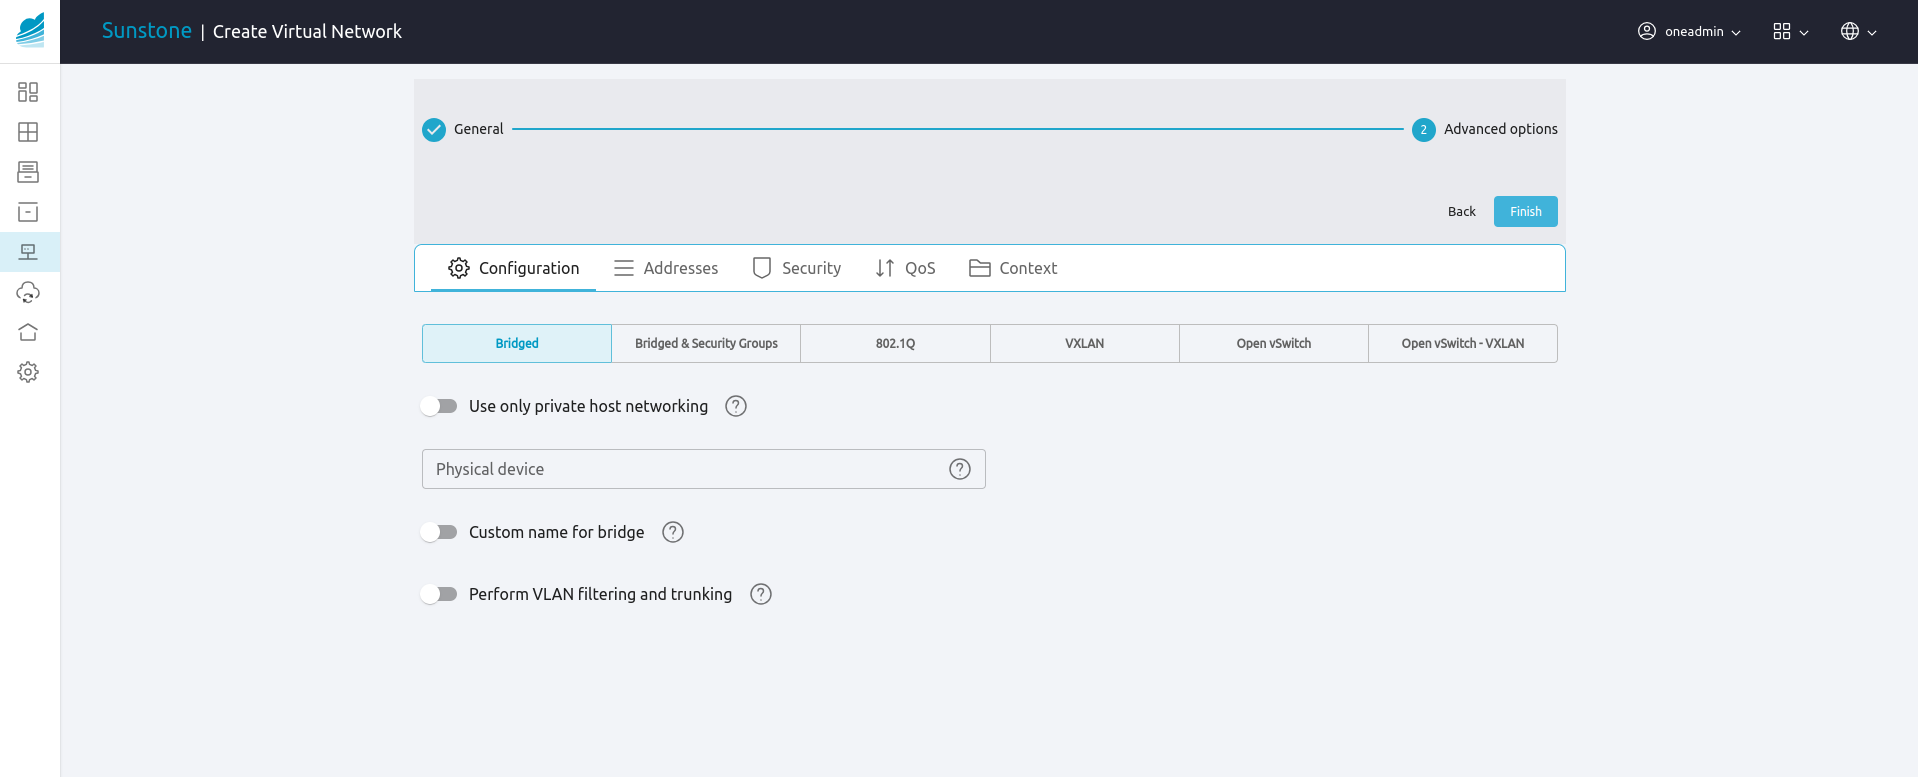The image size is (1918, 777).
Task: Select Bridged & Security Groups mode
Action: (706, 343)
